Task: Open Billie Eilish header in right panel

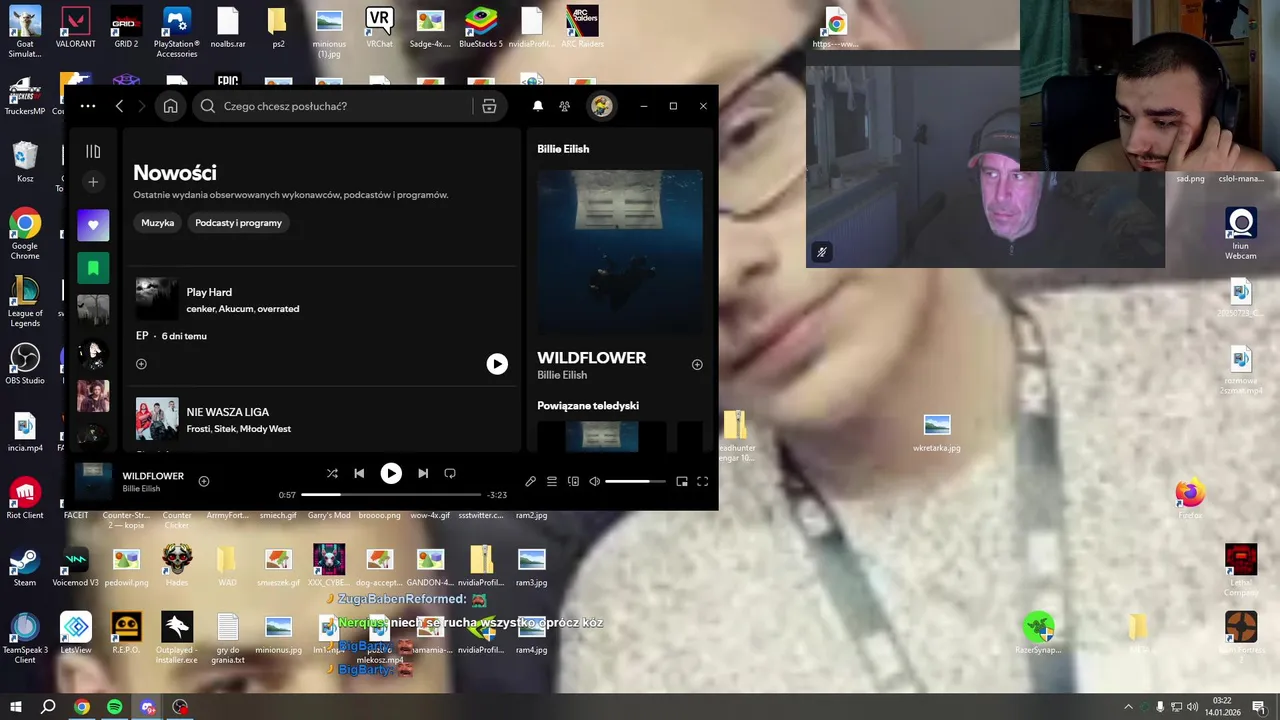Action: (x=563, y=149)
